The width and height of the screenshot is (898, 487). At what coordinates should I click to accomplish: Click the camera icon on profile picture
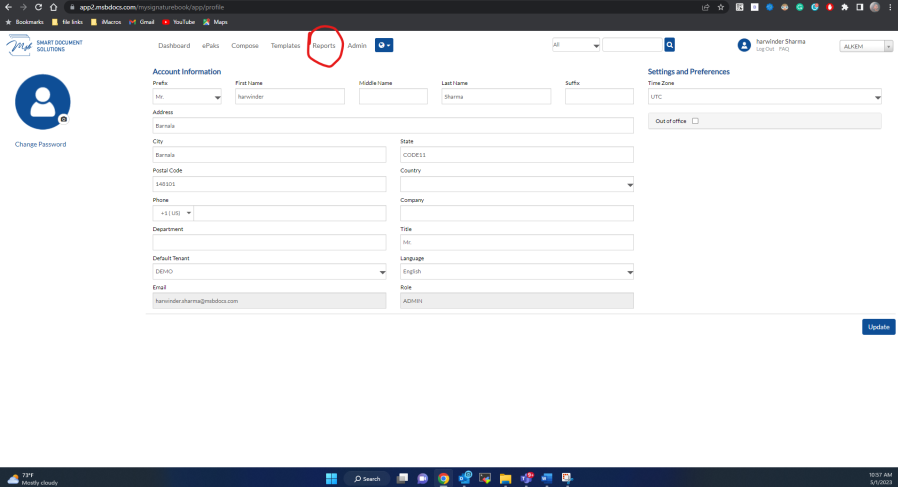[x=64, y=119]
